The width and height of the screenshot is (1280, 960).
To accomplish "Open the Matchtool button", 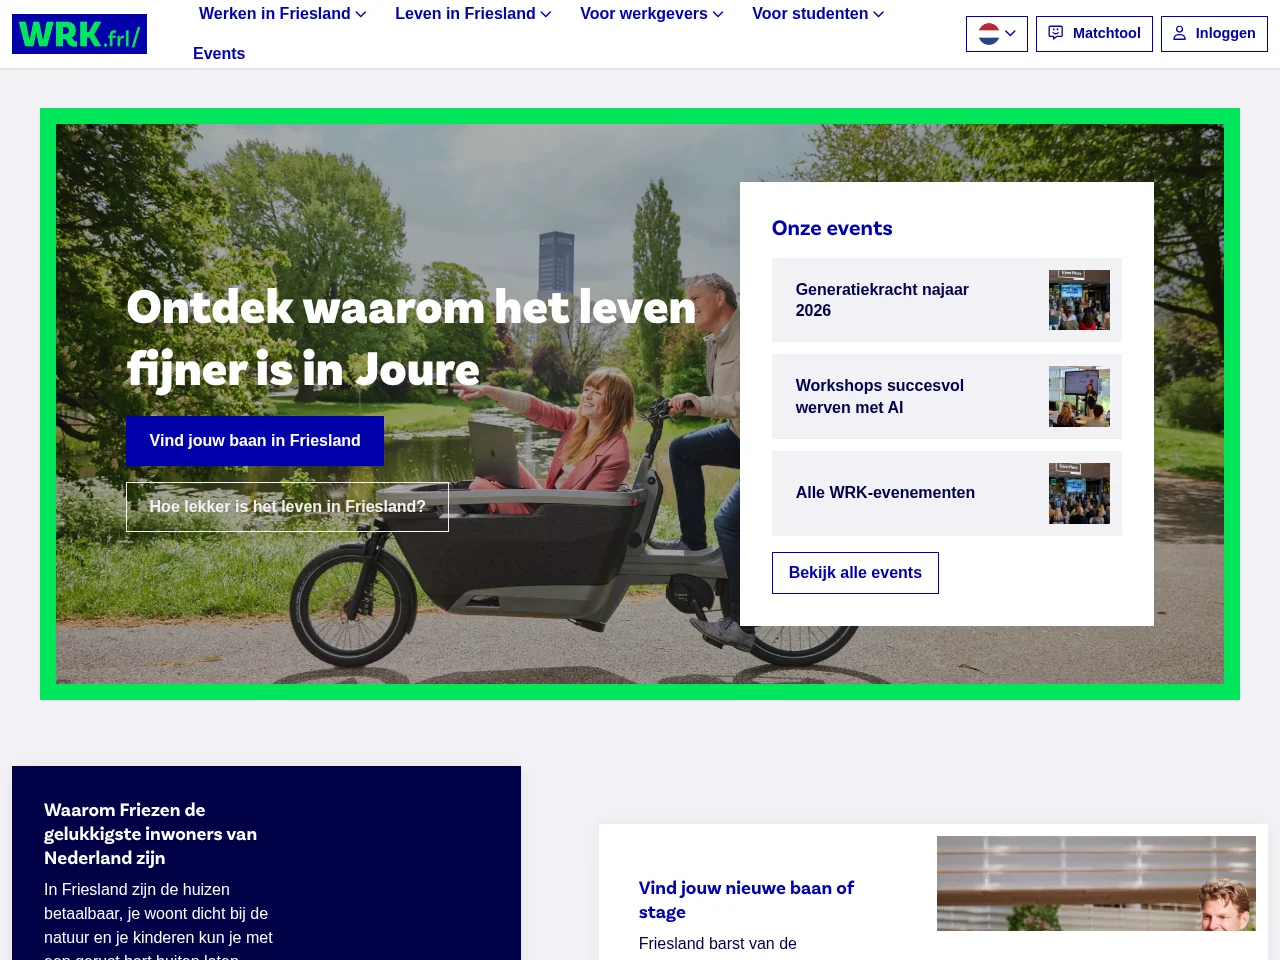I will point(1094,34).
